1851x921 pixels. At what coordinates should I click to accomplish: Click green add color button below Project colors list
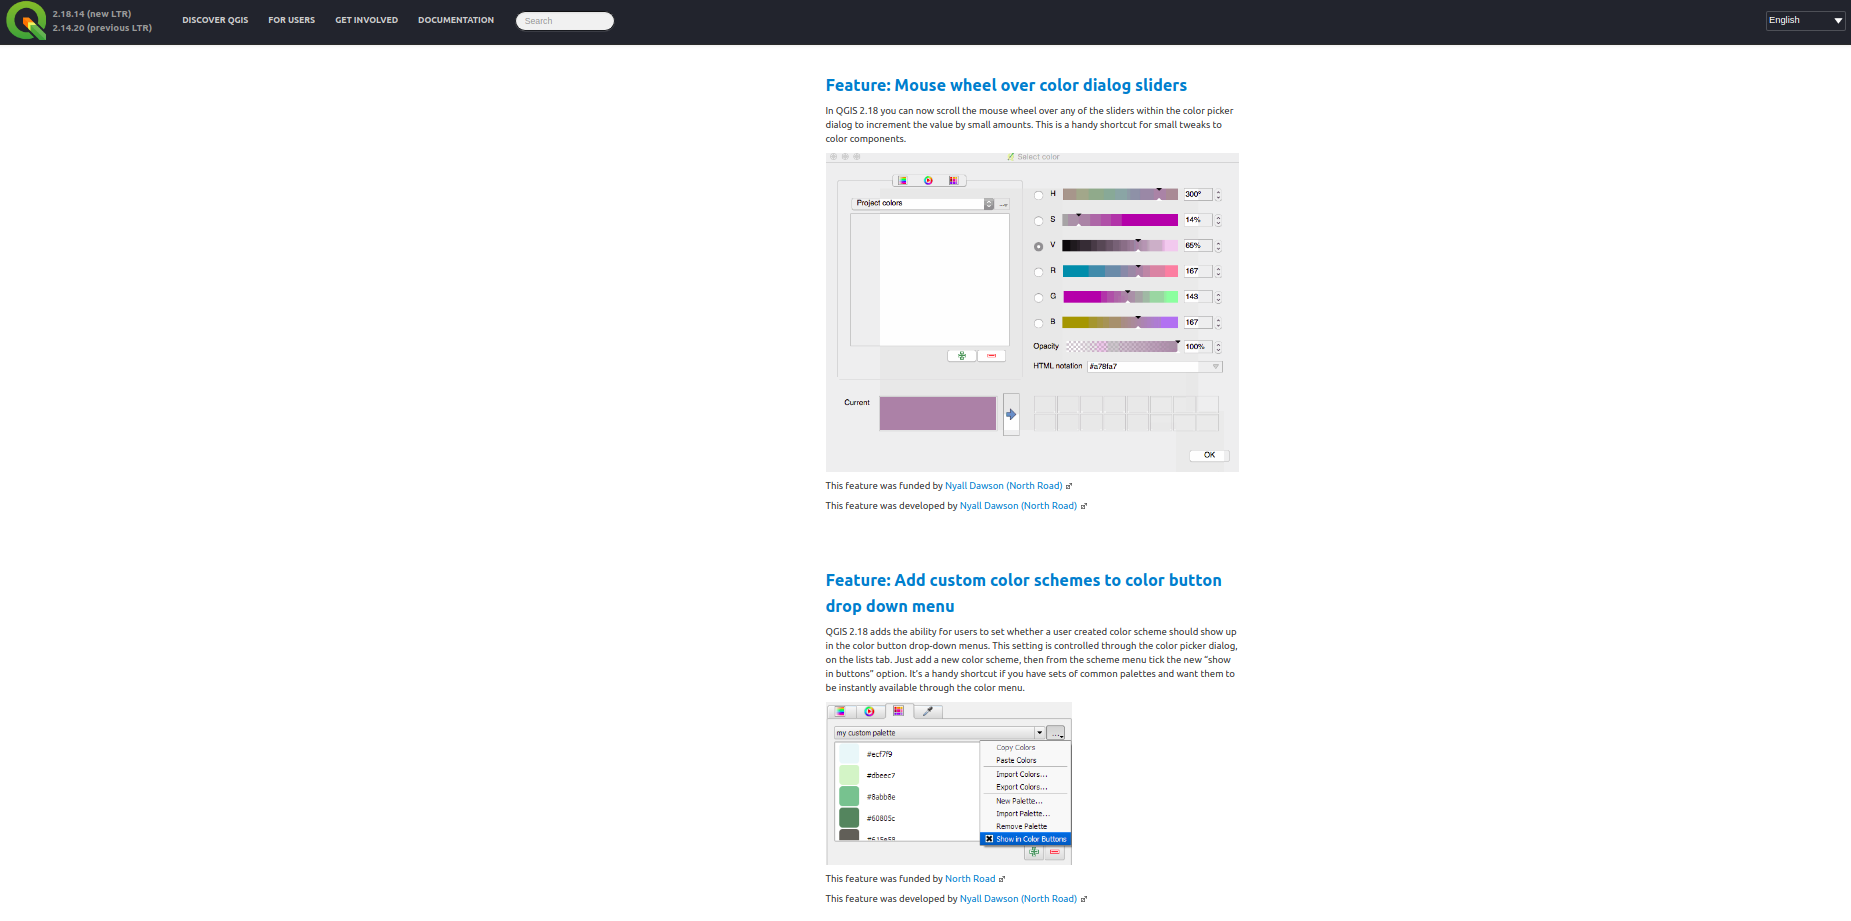[962, 356]
